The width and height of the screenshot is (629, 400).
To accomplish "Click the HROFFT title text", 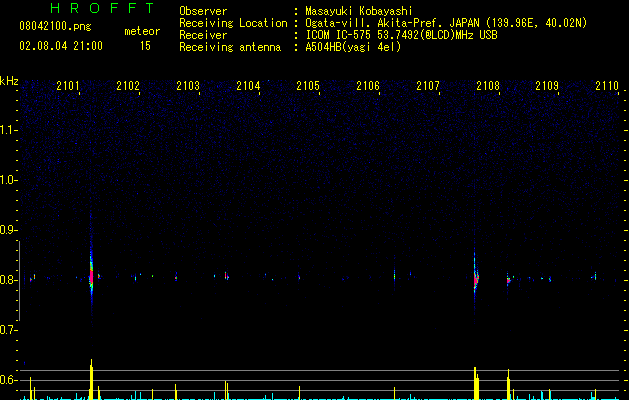I will pyautogui.click(x=102, y=8).
